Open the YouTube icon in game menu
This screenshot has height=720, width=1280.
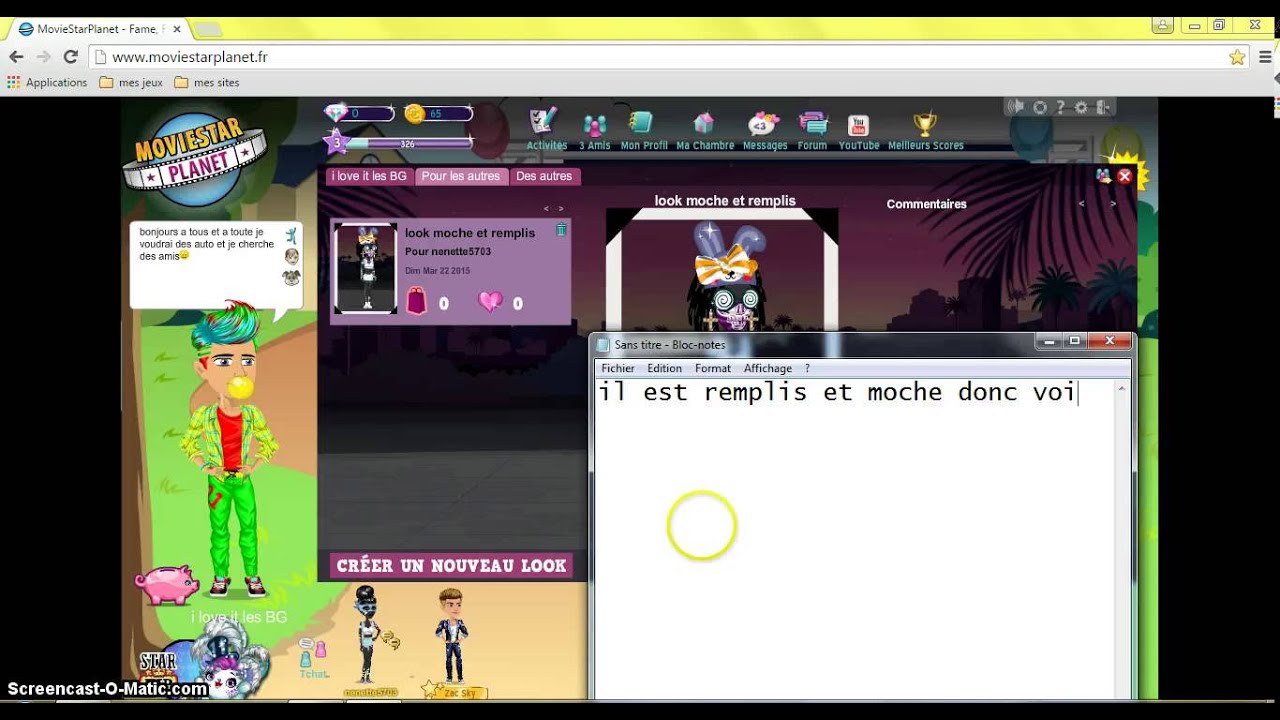coord(858,125)
